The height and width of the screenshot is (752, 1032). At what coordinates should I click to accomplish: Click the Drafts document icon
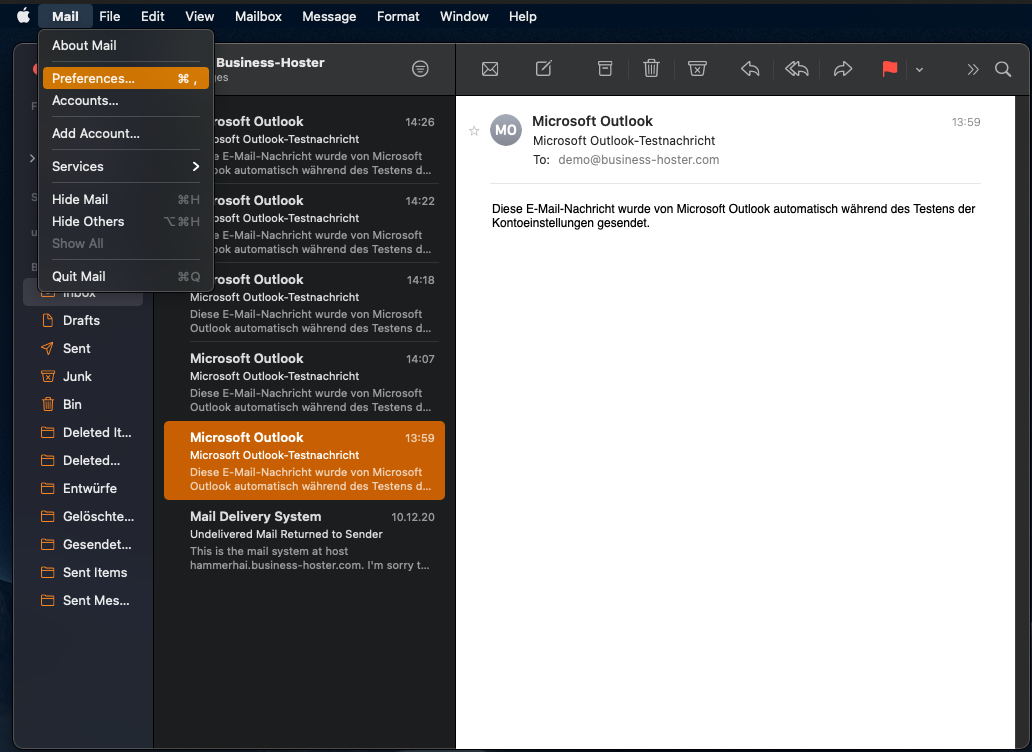click(47, 320)
